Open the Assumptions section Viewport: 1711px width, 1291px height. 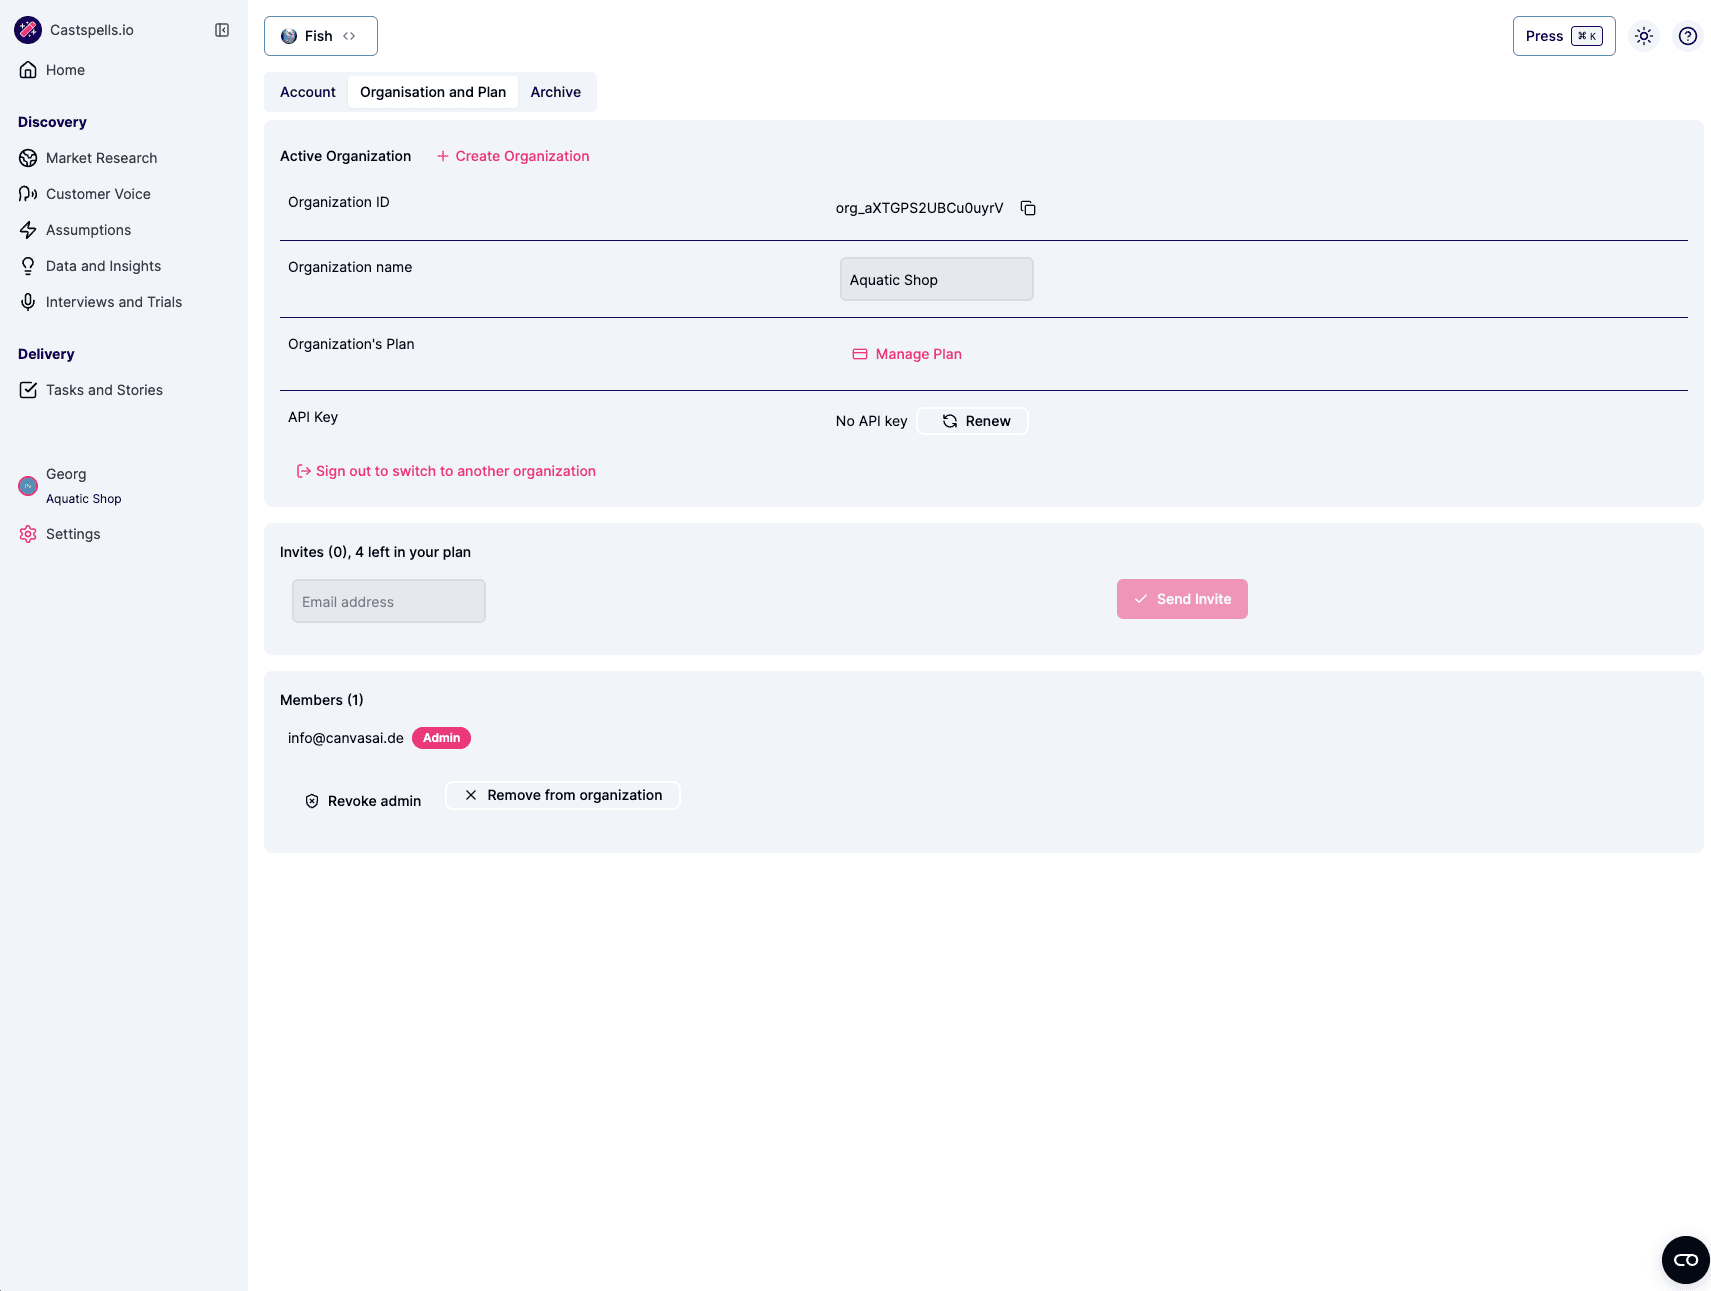tap(88, 229)
